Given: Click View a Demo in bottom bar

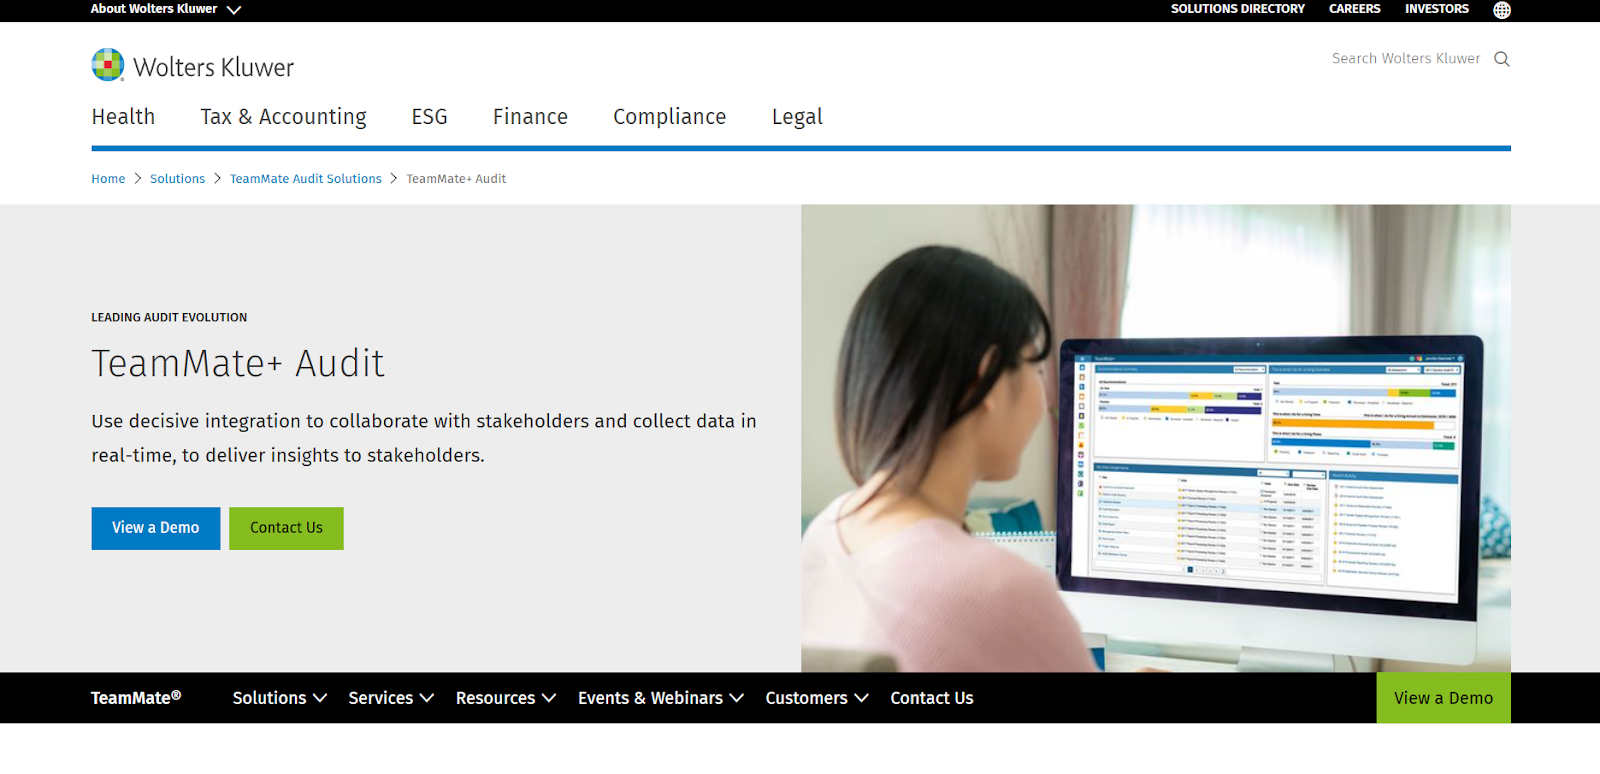Looking at the screenshot, I should click(x=1443, y=698).
